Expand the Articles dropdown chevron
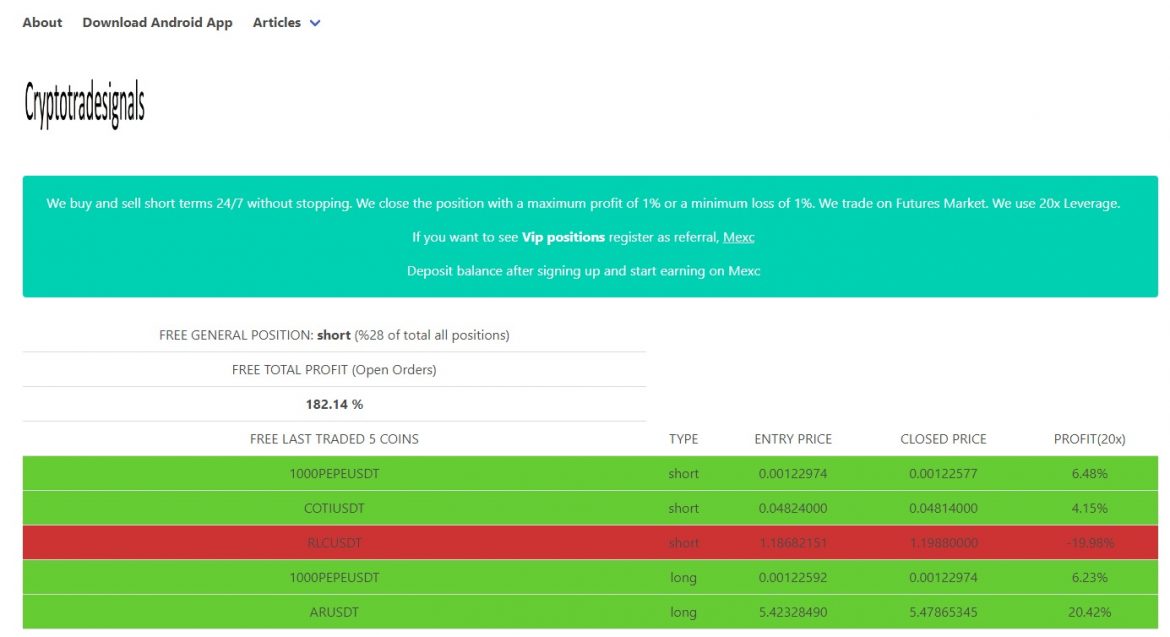Screen dimensions: 1170x637 [x=315, y=23]
